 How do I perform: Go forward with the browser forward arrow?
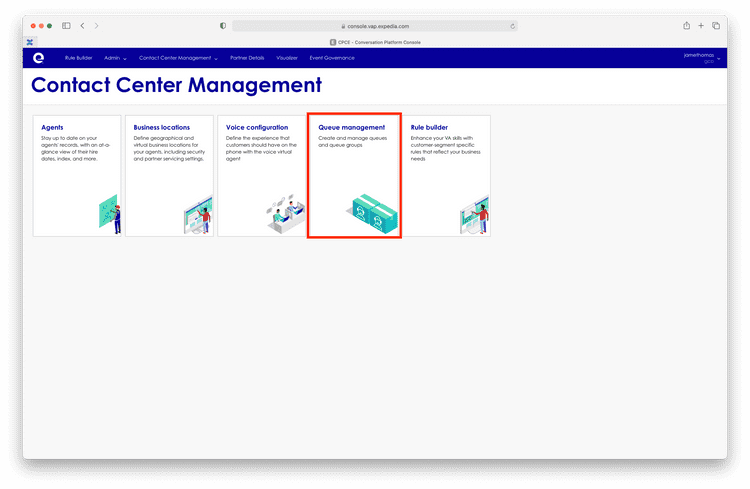click(x=96, y=26)
